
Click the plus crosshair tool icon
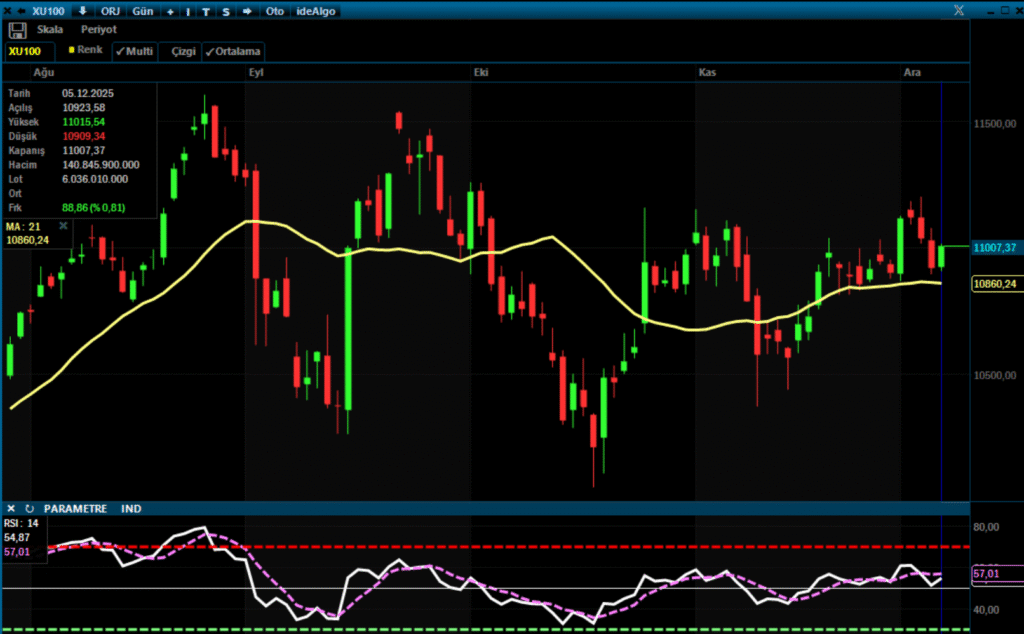[x=170, y=11]
